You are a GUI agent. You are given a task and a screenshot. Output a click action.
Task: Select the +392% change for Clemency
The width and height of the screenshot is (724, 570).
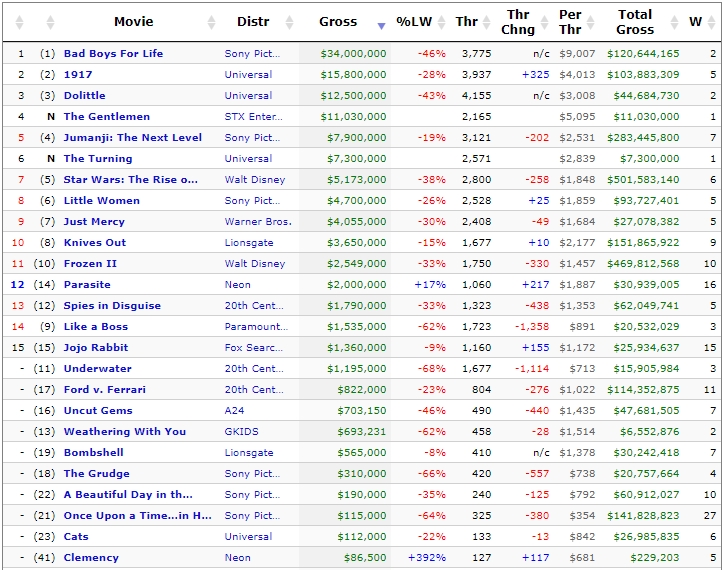click(x=427, y=558)
